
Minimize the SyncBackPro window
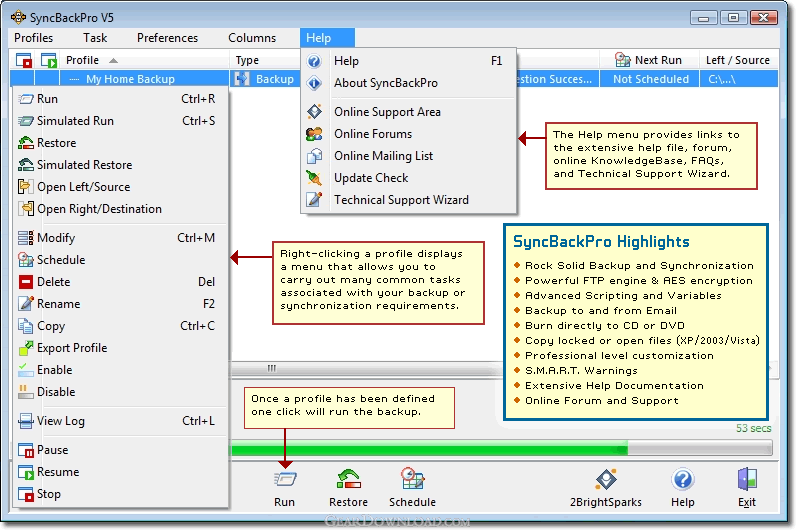click(704, 18)
